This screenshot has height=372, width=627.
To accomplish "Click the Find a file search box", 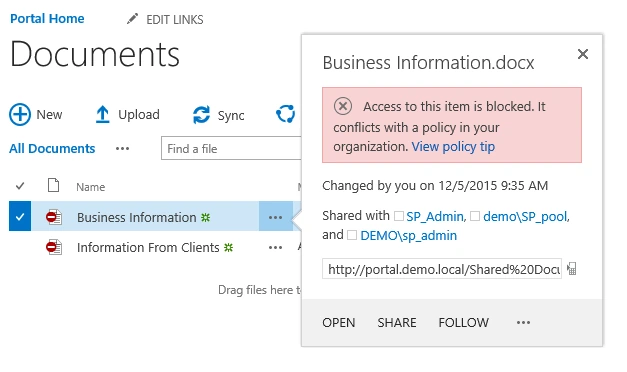I will (232, 148).
